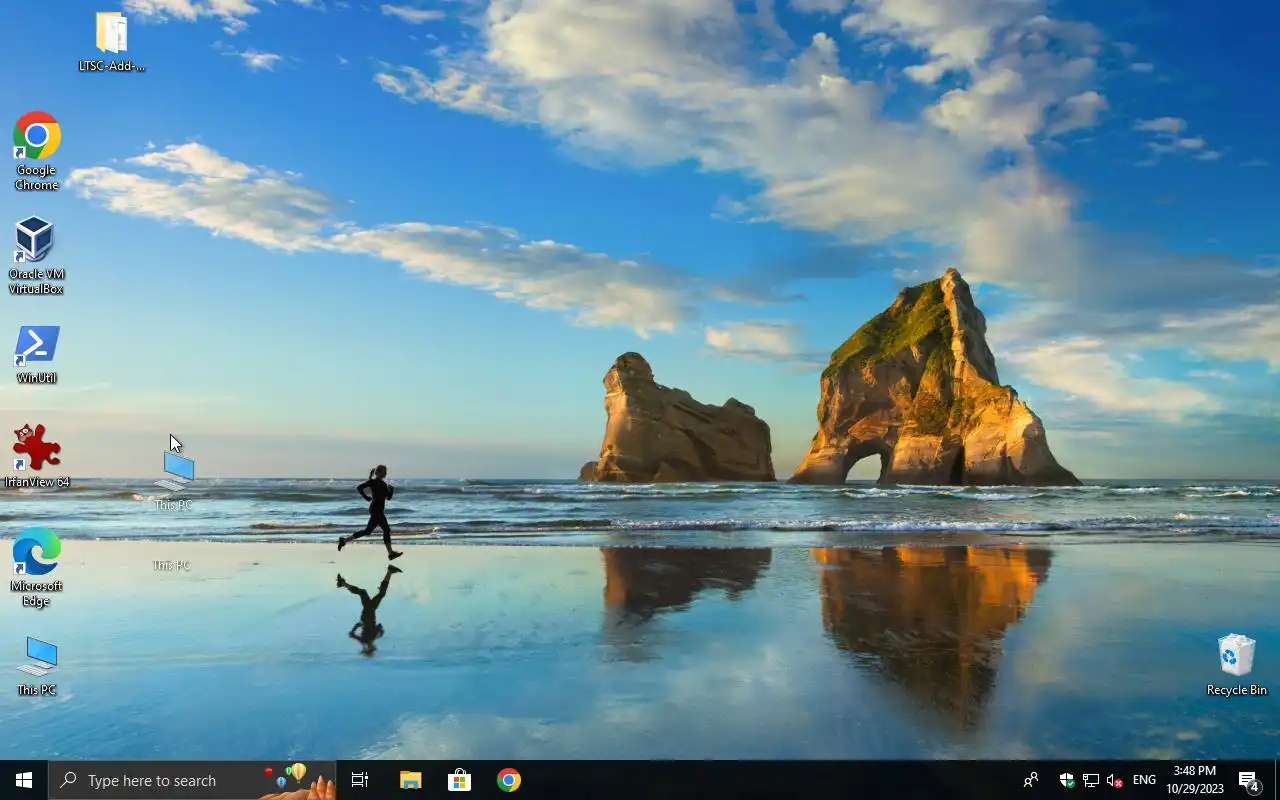Launch Google Chrome from the taskbar
The width and height of the screenshot is (1280, 800).
509,780
